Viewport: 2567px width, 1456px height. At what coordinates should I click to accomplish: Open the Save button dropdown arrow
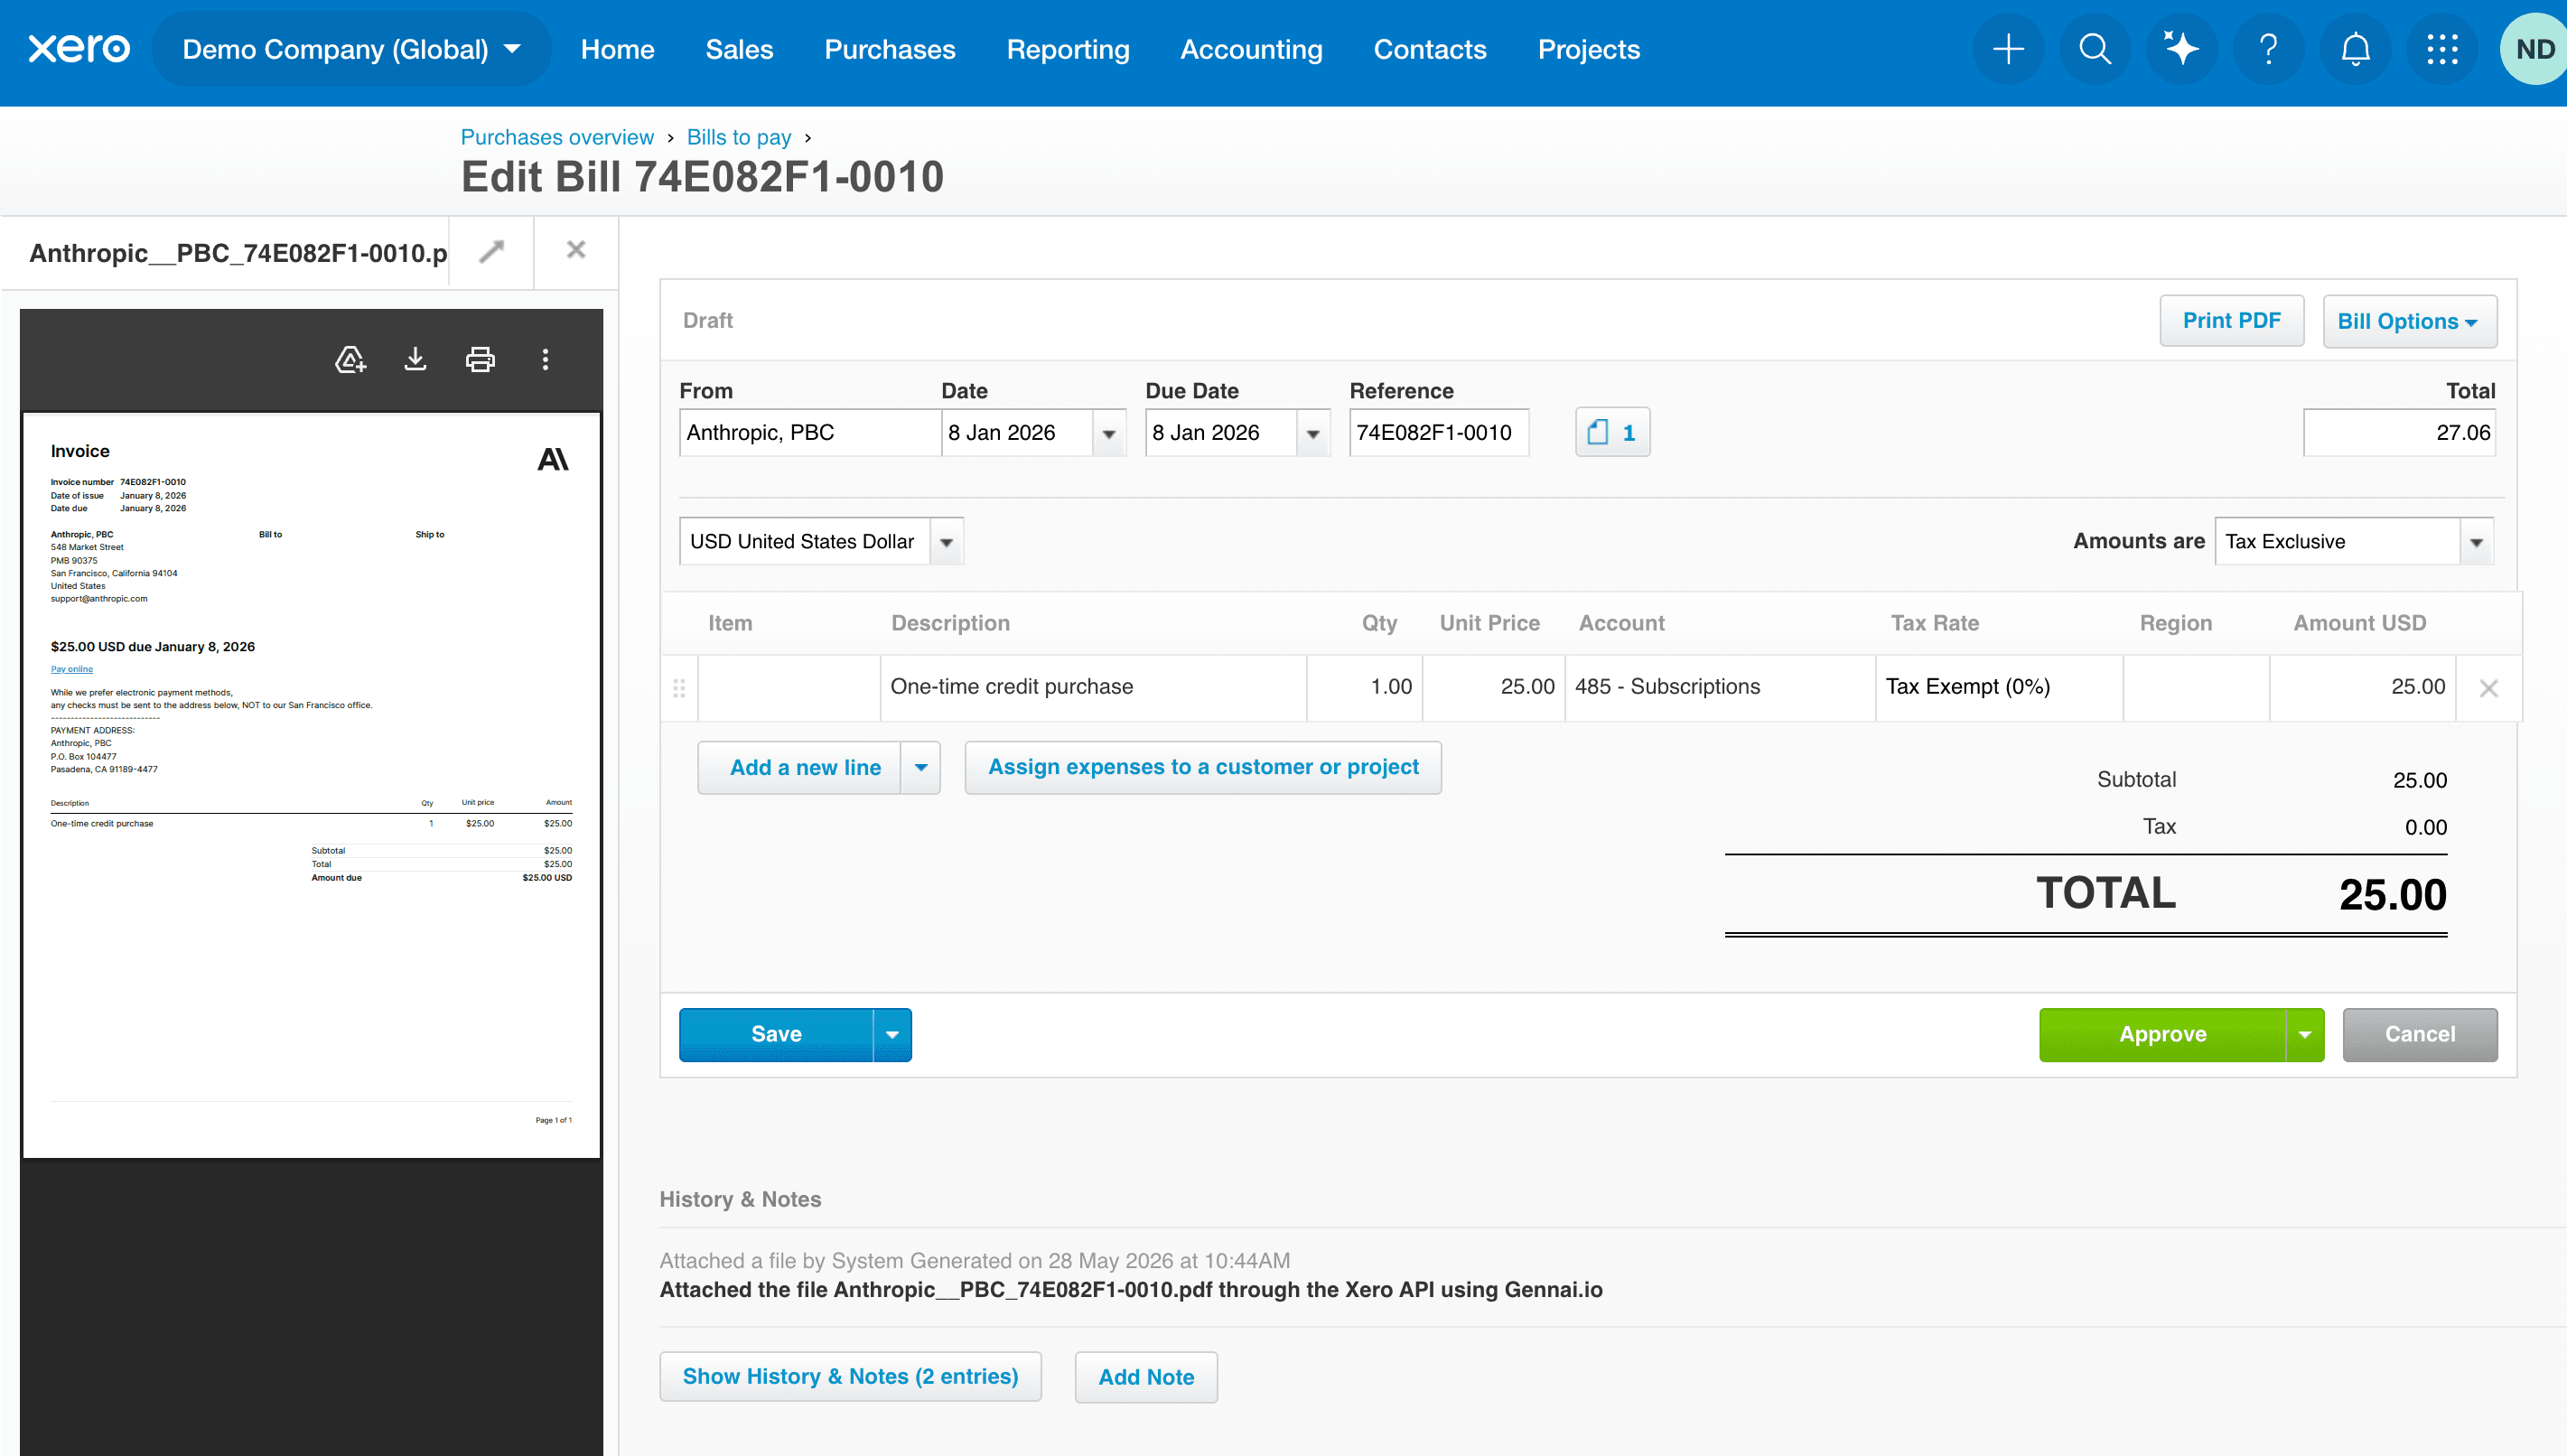click(x=892, y=1034)
